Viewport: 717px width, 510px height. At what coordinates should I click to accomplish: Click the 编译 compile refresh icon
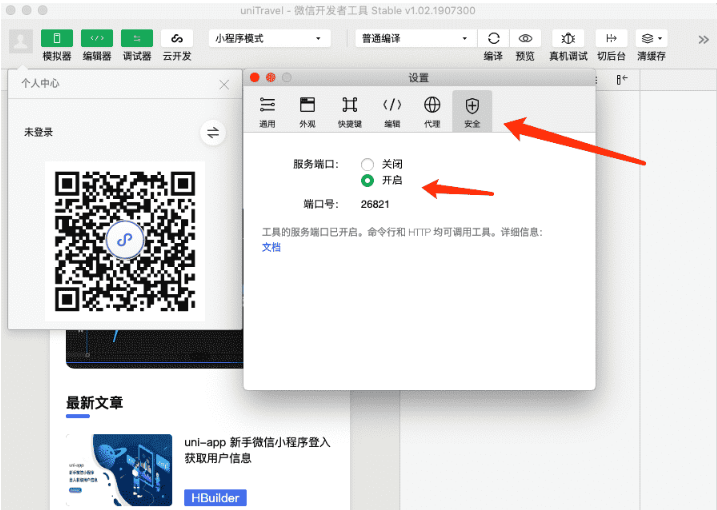click(493, 38)
